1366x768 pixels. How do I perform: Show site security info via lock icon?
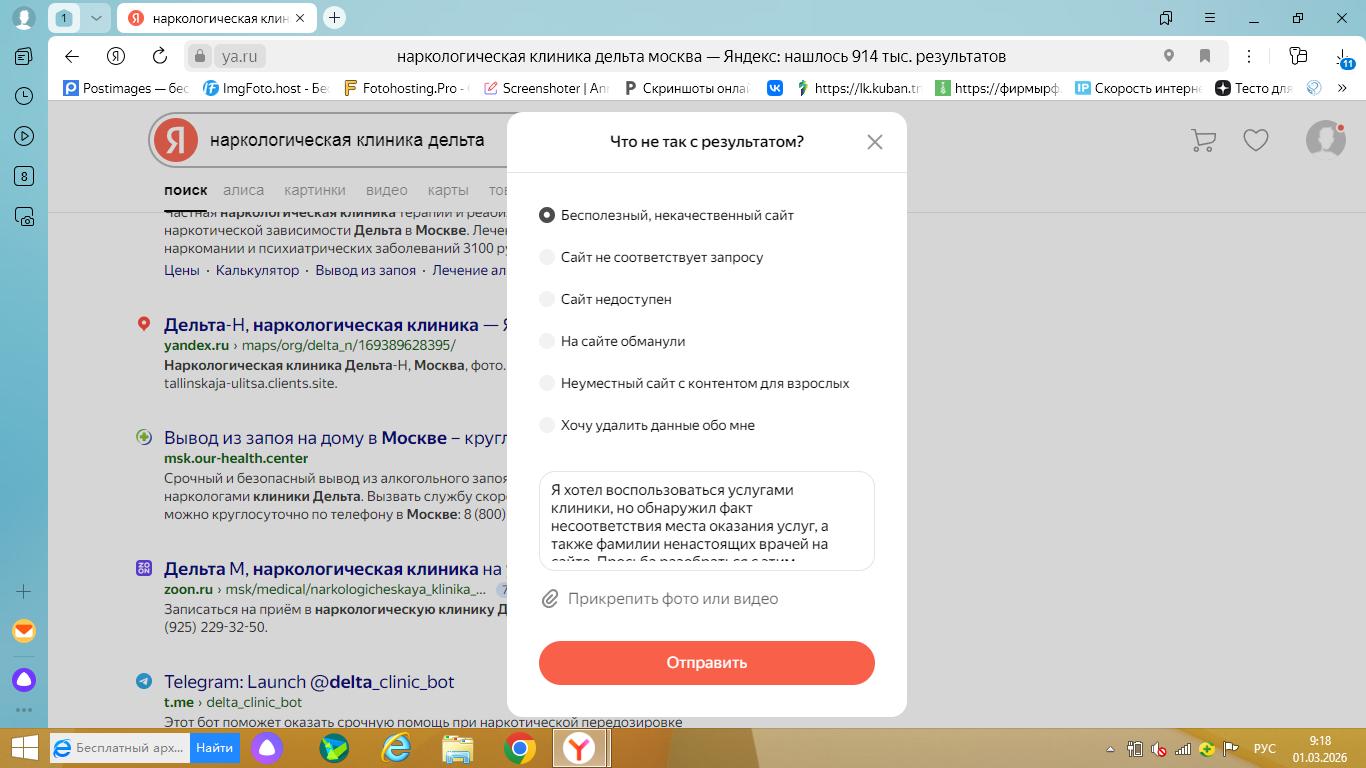[199, 56]
